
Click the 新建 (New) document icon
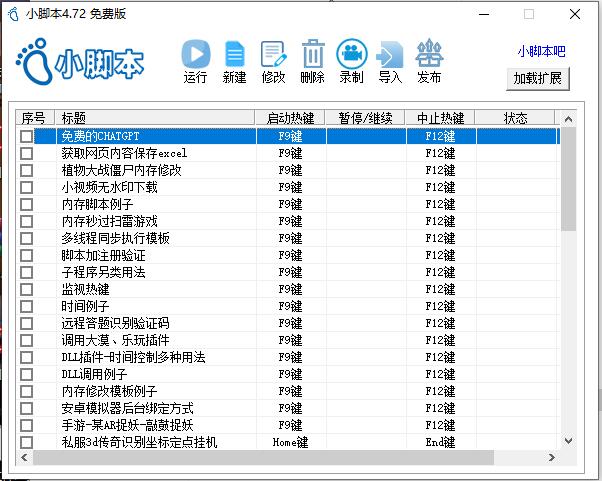point(234,54)
